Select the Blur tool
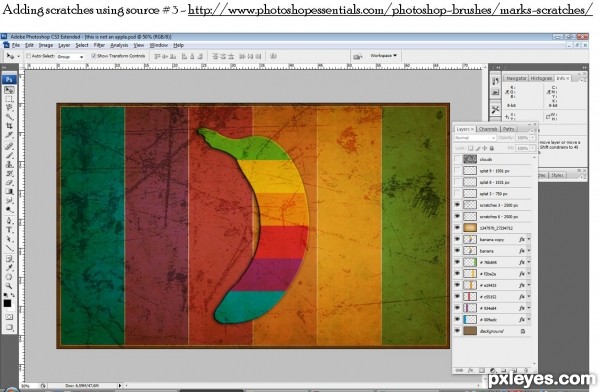 pyautogui.click(x=9, y=201)
